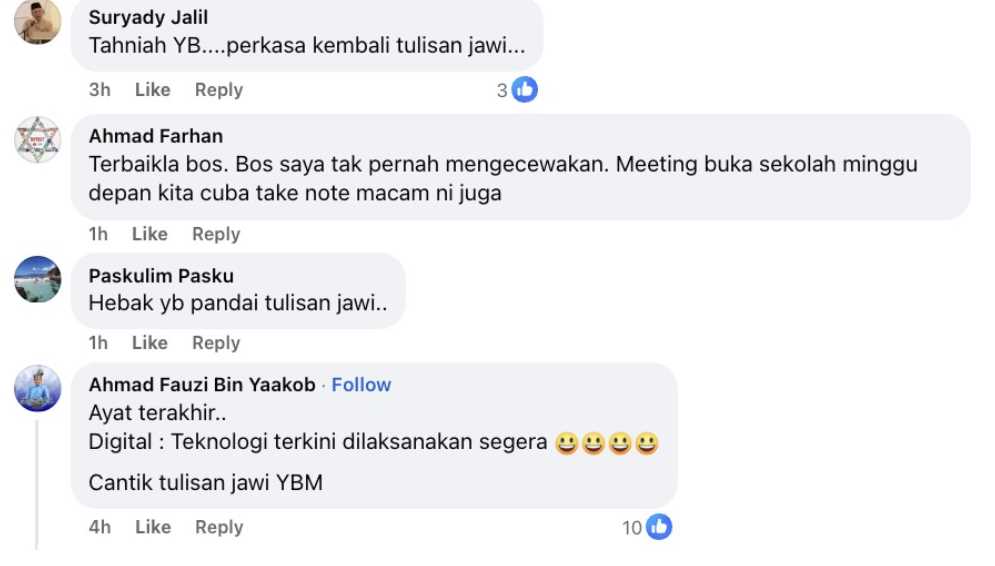Reply to Ahmad Farhan's comment

(216, 234)
